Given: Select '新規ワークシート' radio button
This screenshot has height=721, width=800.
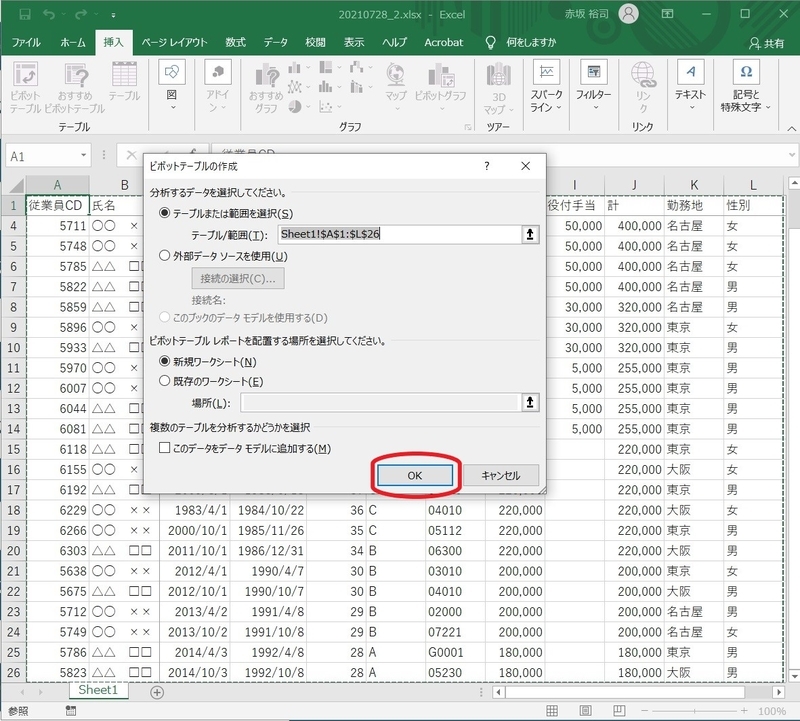Looking at the screenshot, I should (x=164, y=361).
